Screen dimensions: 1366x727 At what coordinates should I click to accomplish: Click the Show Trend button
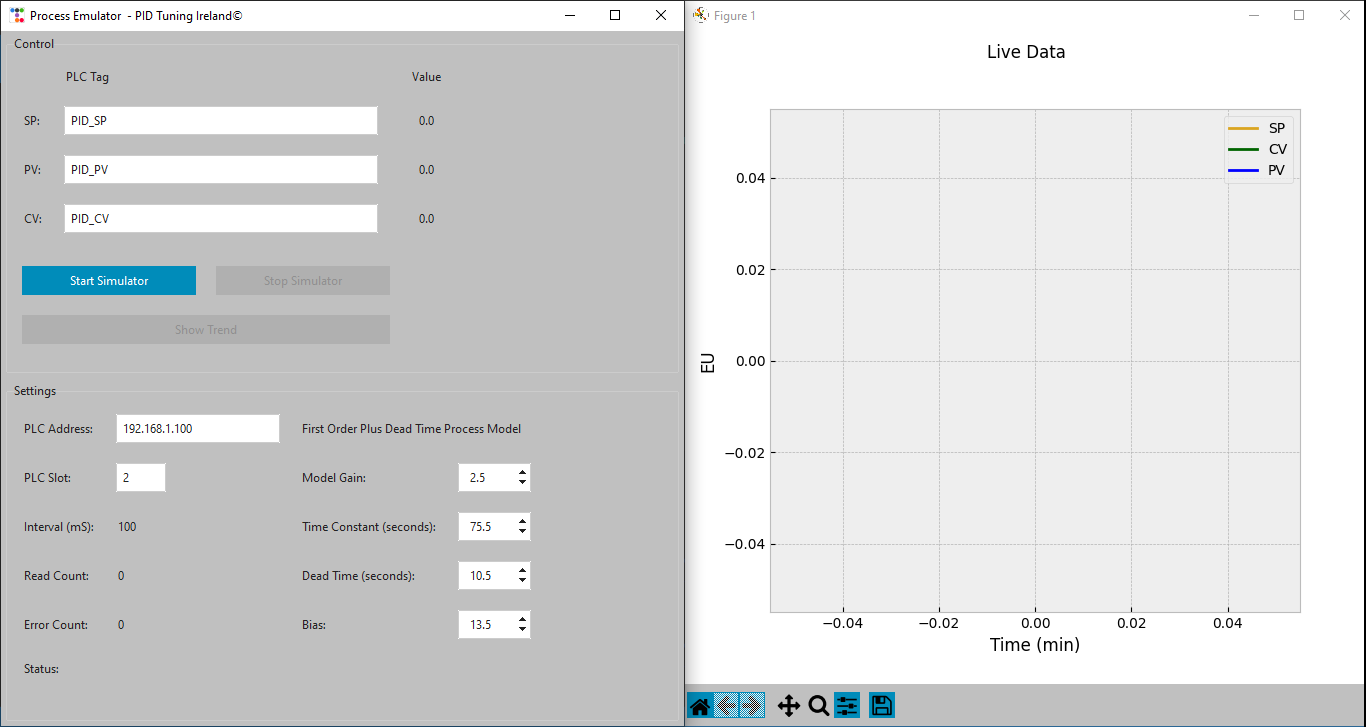pos(205,330)
